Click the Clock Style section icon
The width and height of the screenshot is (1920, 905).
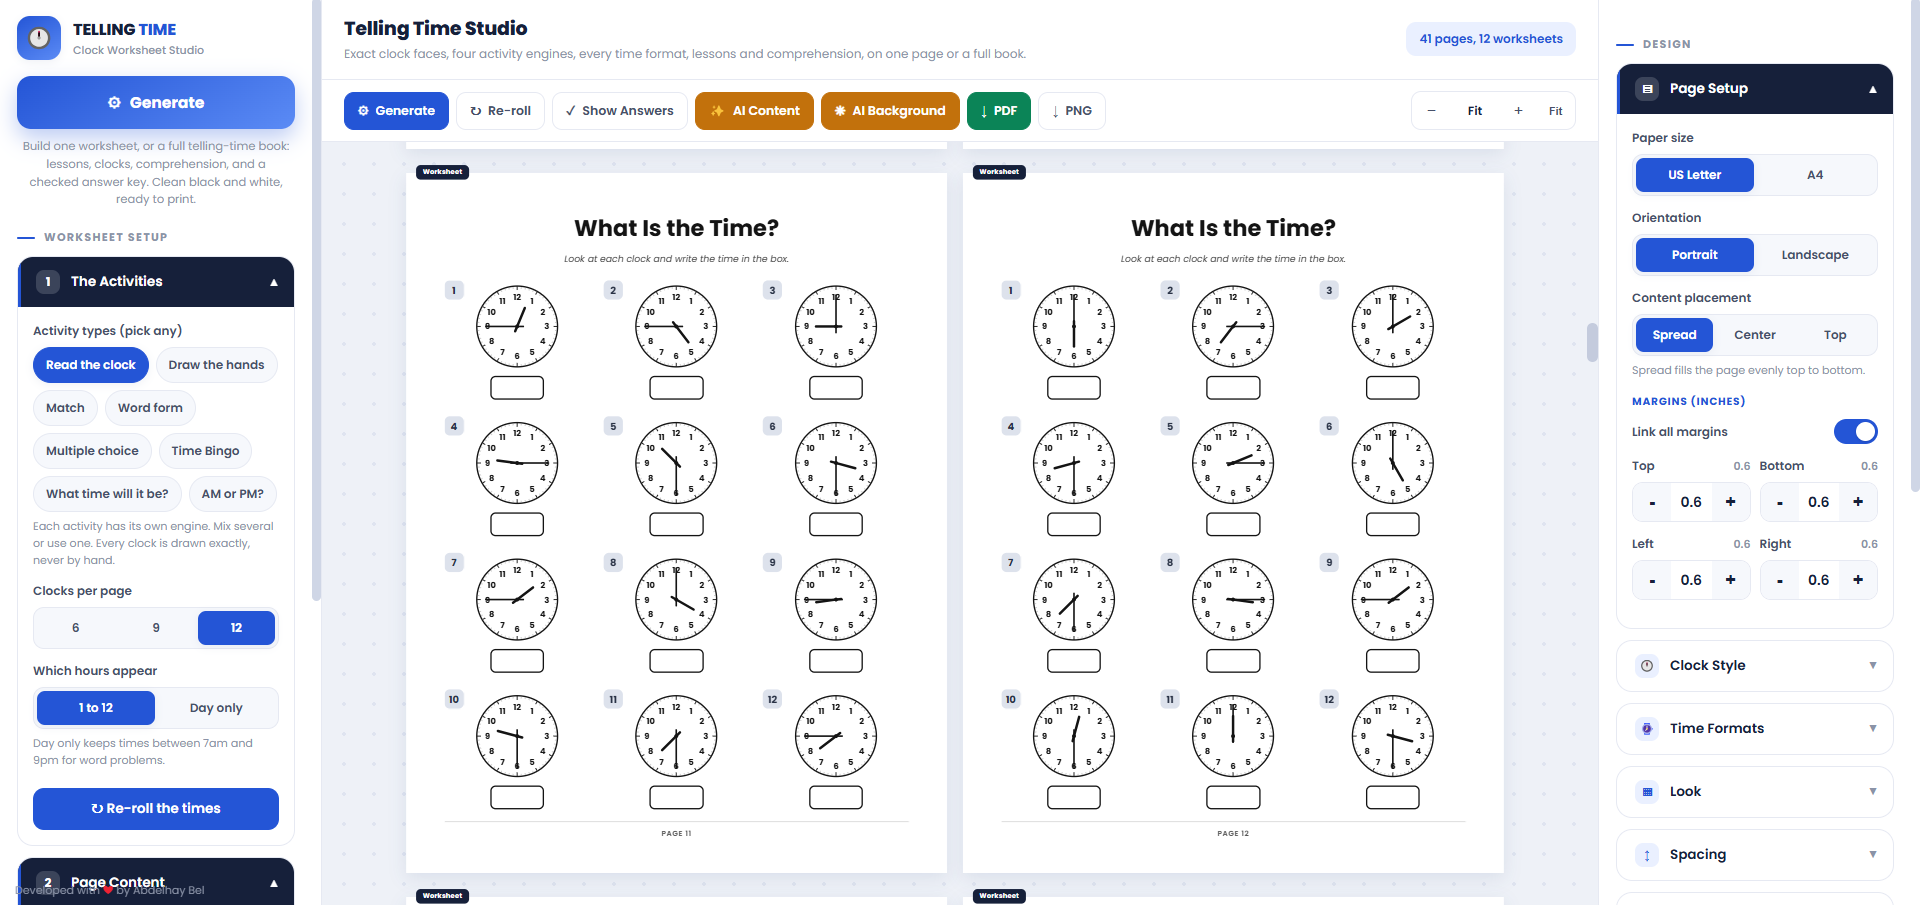click(x=1647, y=666)
